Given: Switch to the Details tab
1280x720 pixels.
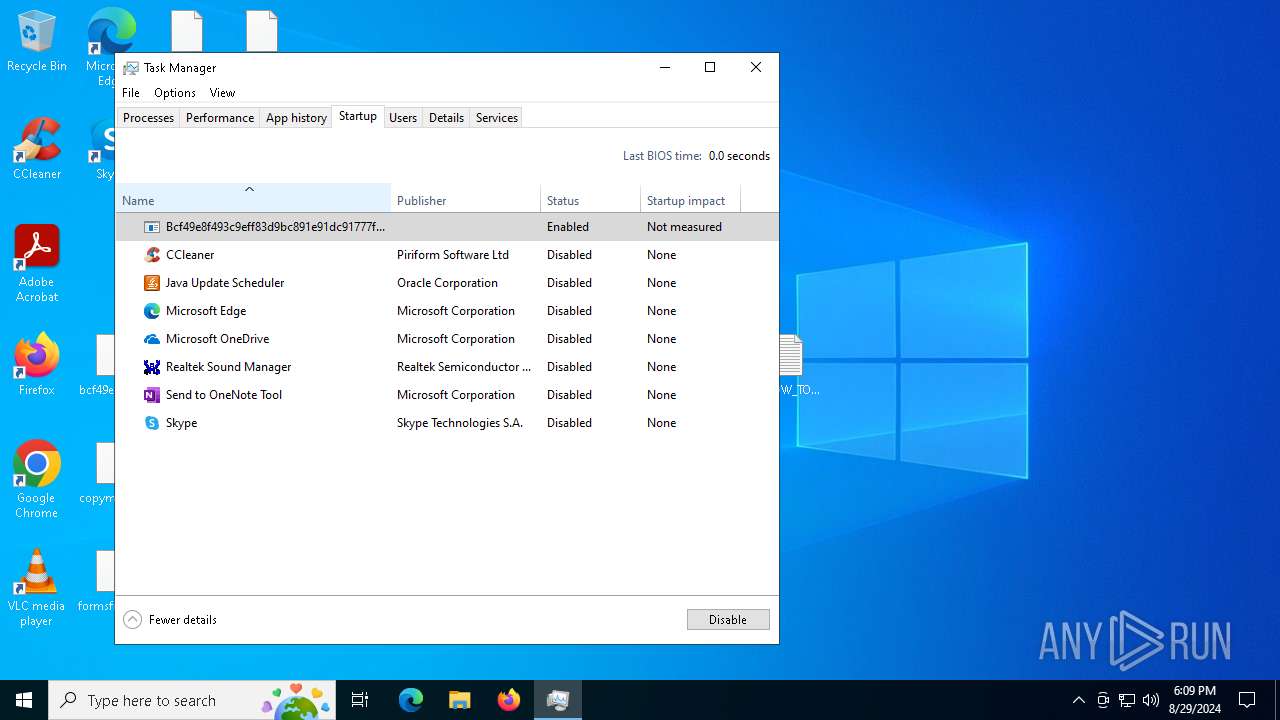Looking at the screenshot, I should [446, 118].
